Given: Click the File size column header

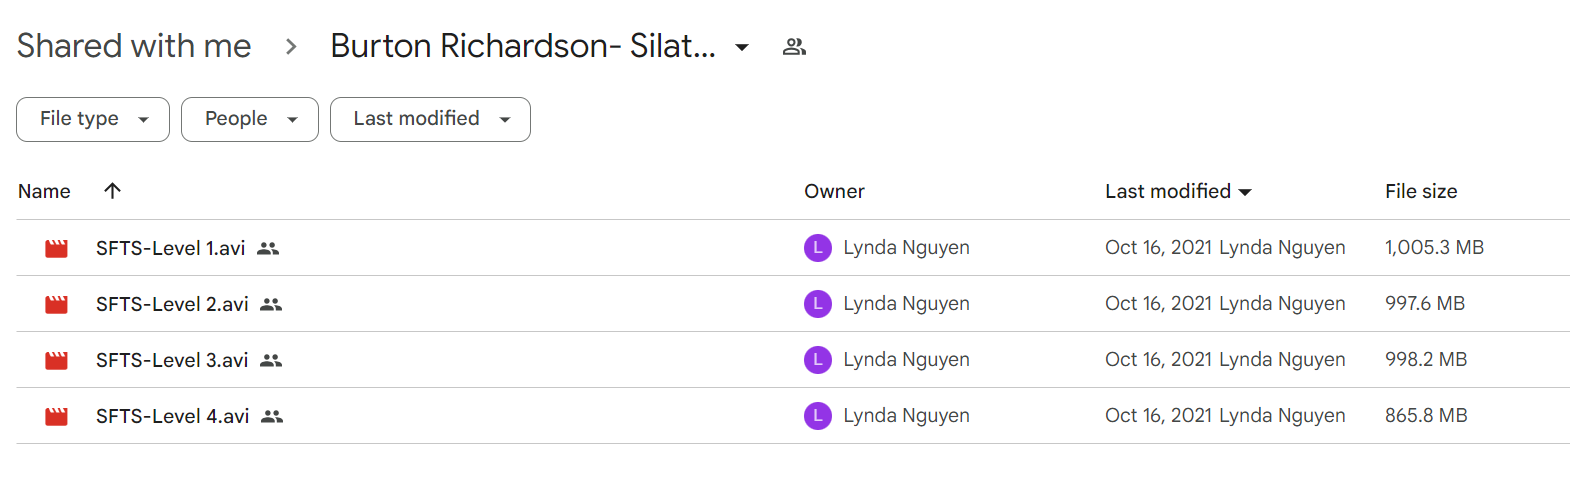Looking at the screenshot, I should 1421,191.
